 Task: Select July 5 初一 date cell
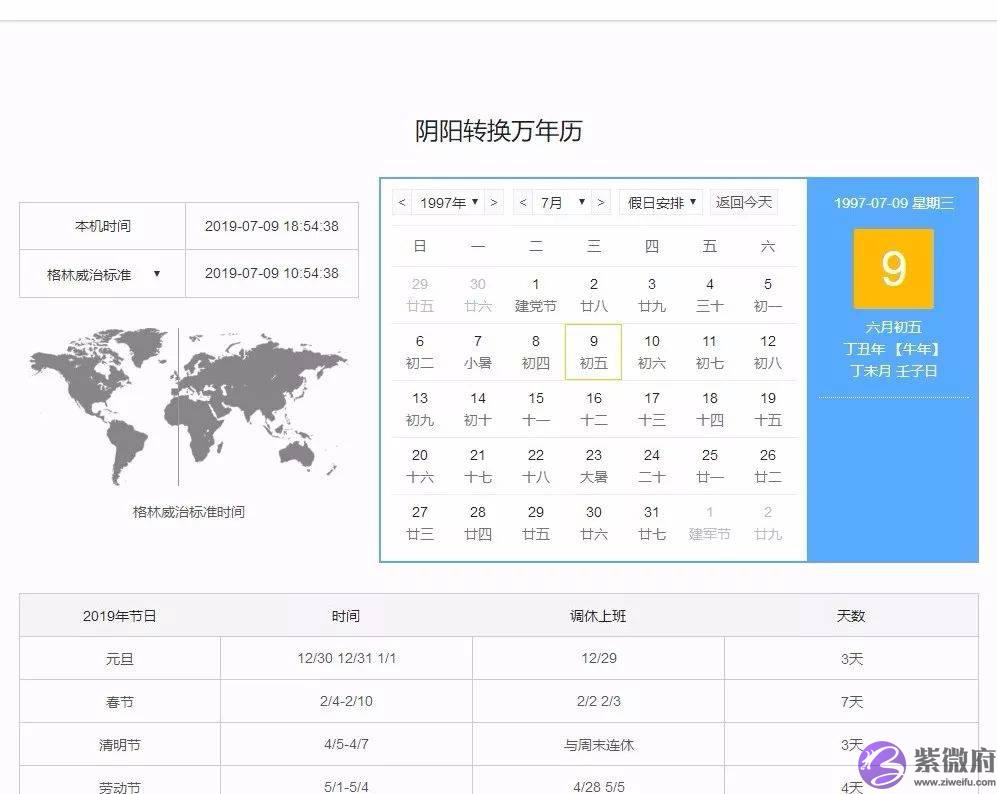pyautogui.click(x=767, y=295)
